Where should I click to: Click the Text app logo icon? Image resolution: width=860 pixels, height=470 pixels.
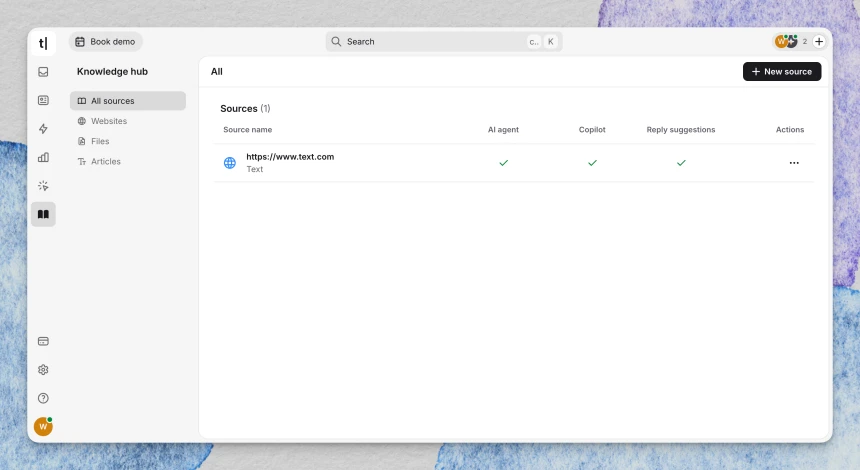click(x=43, y=43)
